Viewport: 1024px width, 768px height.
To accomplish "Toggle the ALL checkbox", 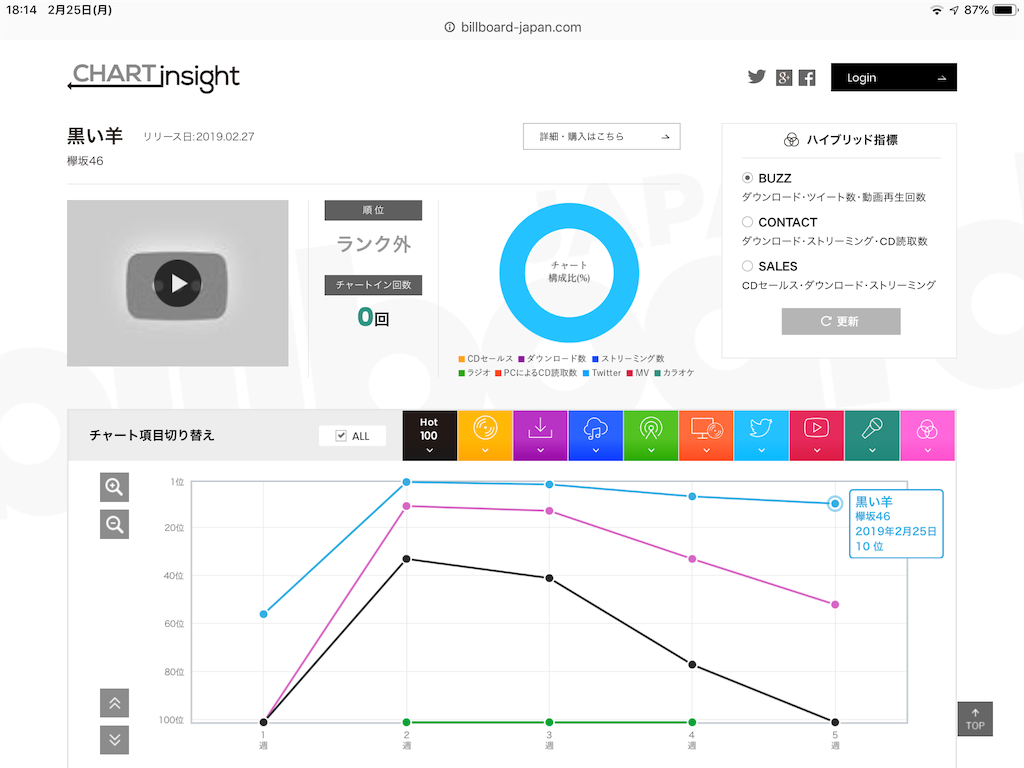I will pos(341,436).
